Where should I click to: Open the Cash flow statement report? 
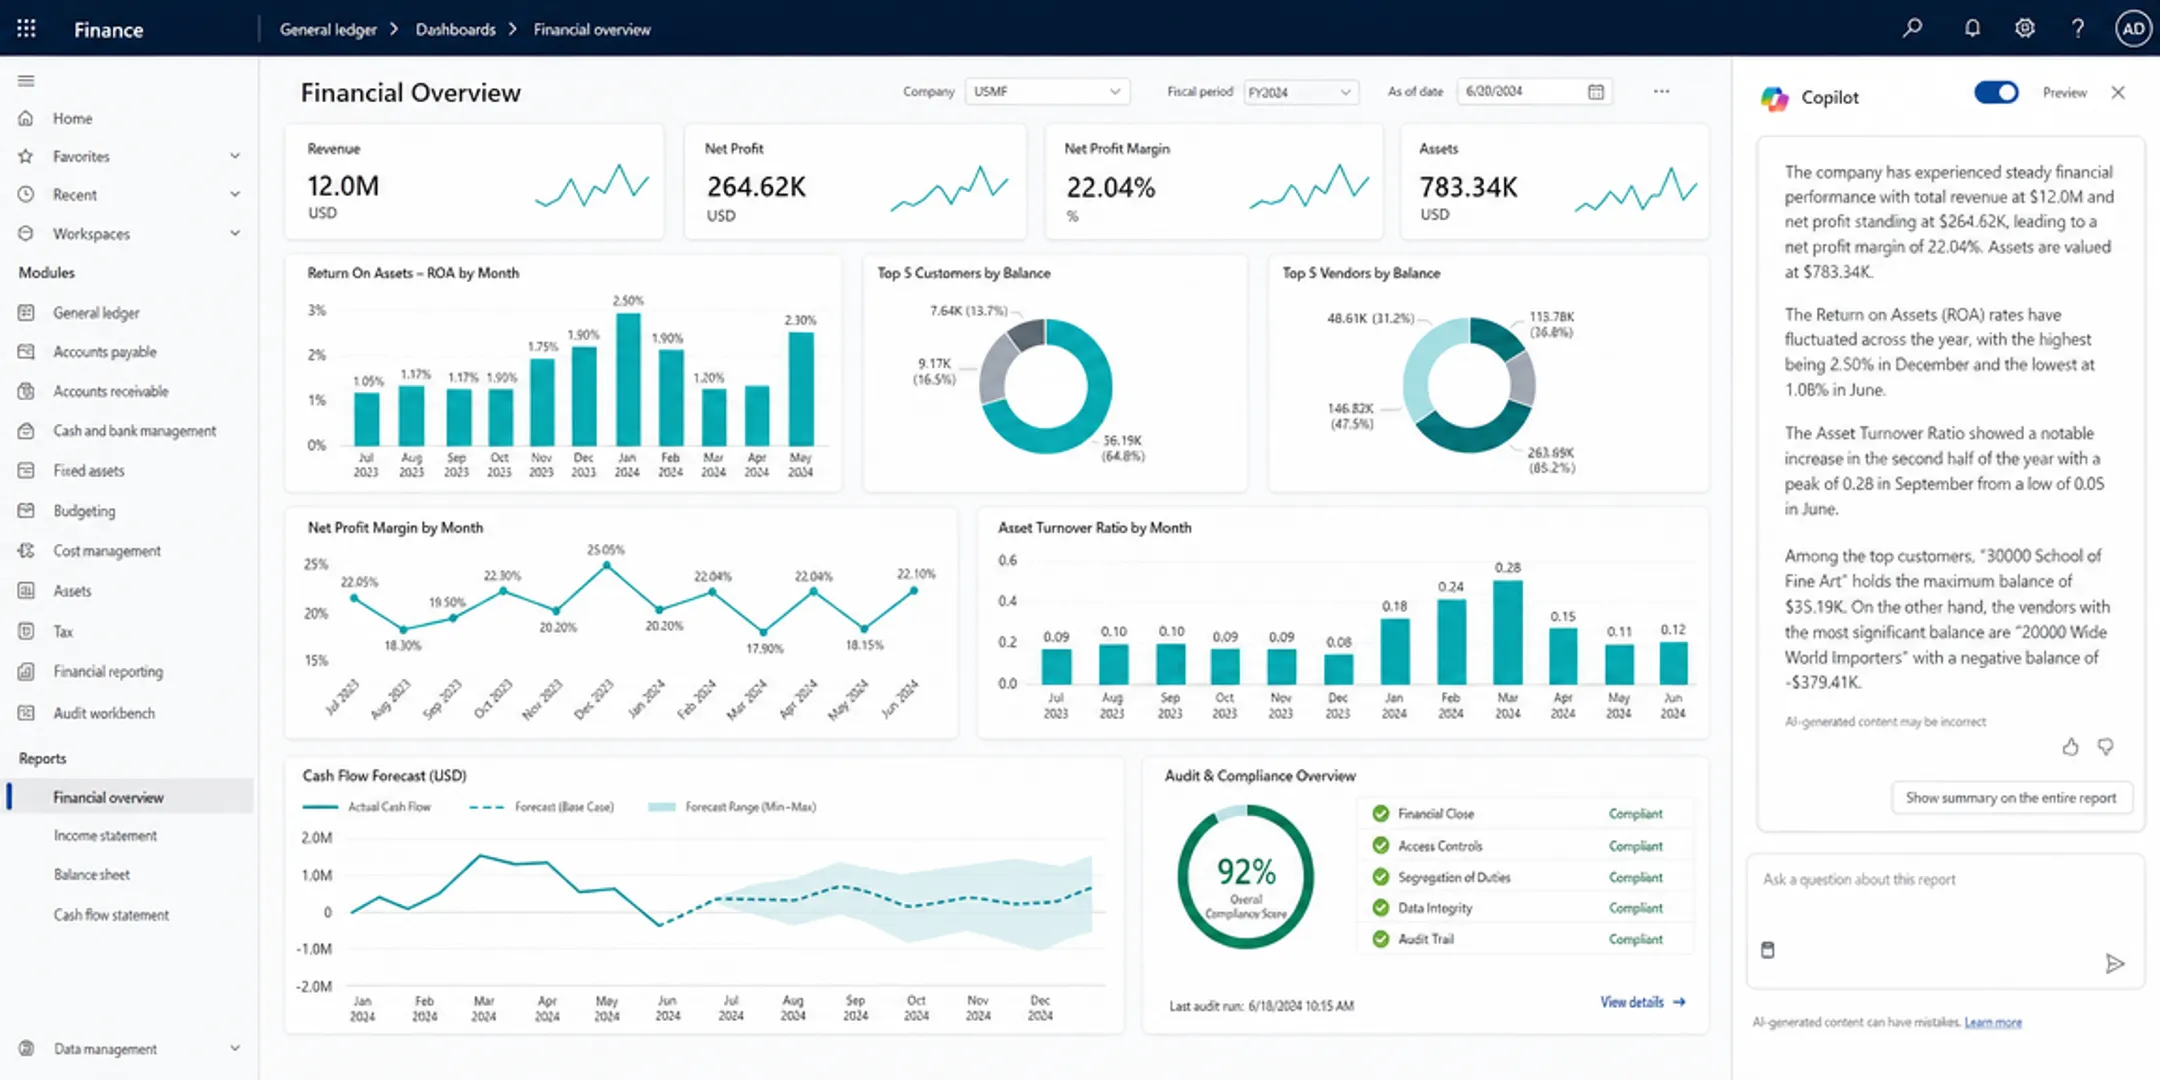click(x=111, y=915)
